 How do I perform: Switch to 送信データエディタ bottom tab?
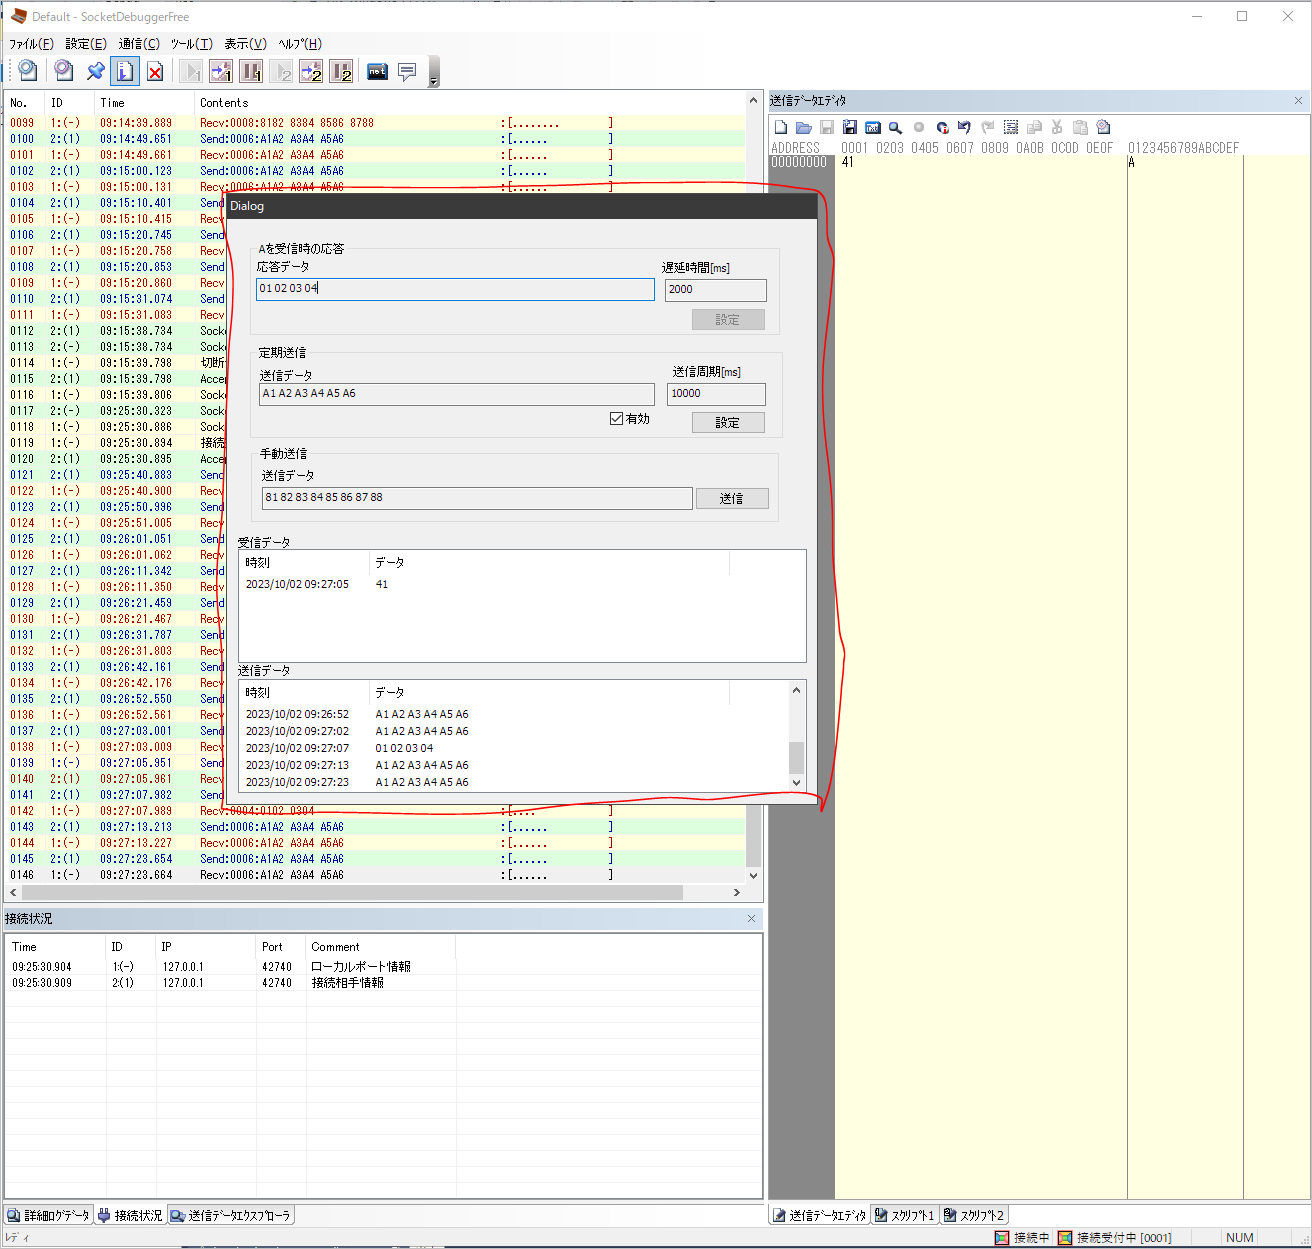[x=819, y=1215]
